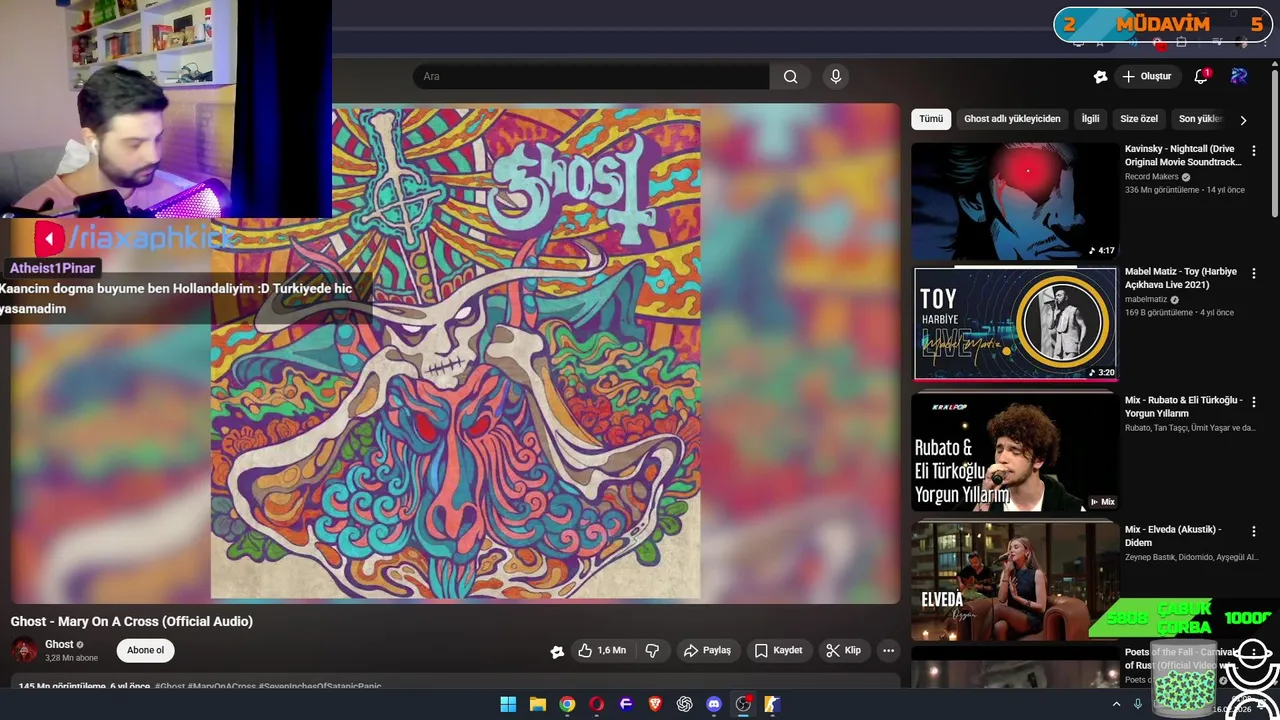Click the taskbar microphone tray icon
Screen dimensions: 1280x720
pyautogui.click(x=1138, y=704)
